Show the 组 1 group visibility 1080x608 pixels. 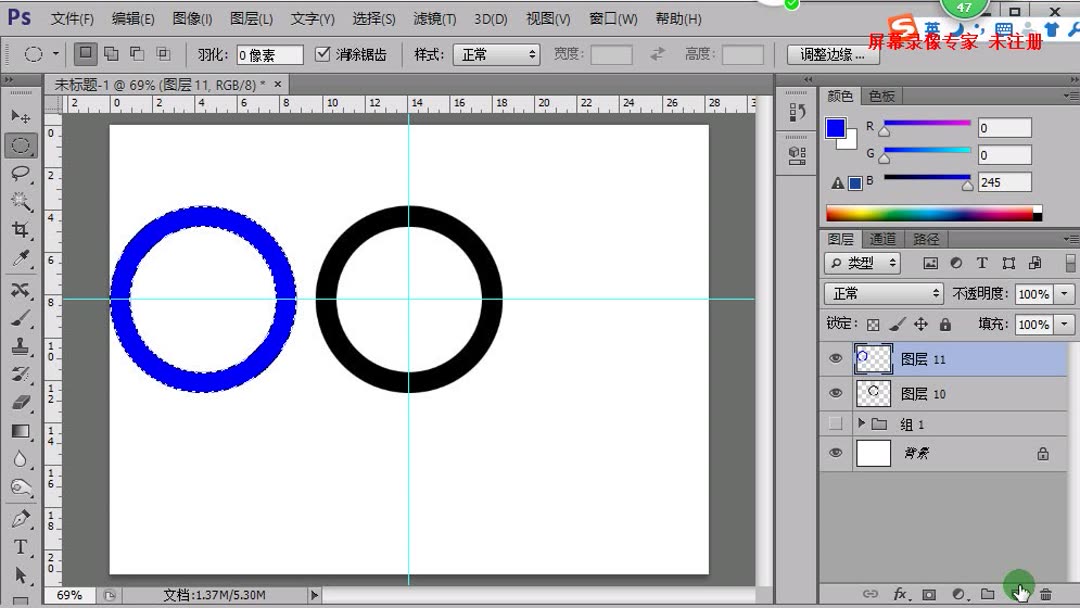[x=835, y=424]
